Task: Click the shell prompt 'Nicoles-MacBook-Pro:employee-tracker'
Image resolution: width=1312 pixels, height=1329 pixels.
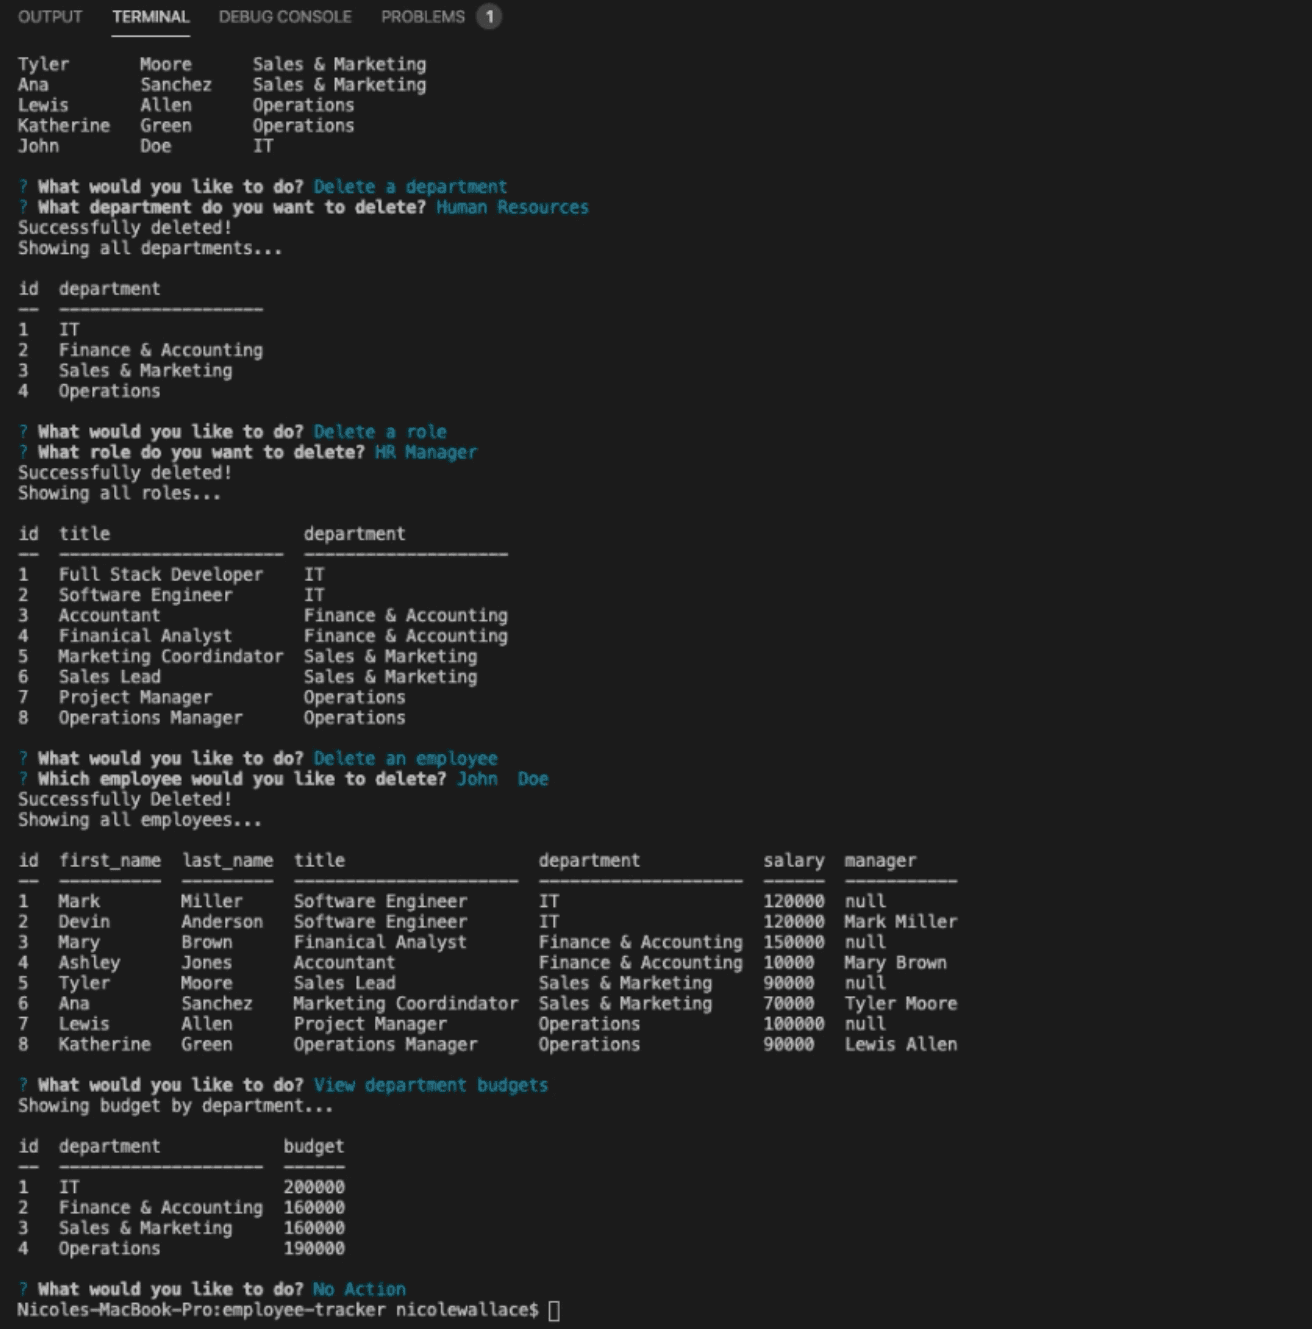Action: tap(201, 1310)
